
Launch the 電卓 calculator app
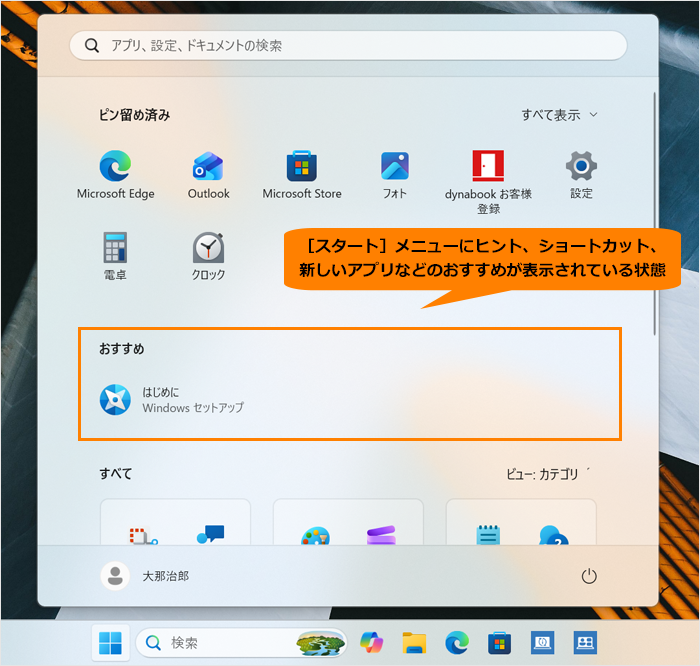pos(115,256)
